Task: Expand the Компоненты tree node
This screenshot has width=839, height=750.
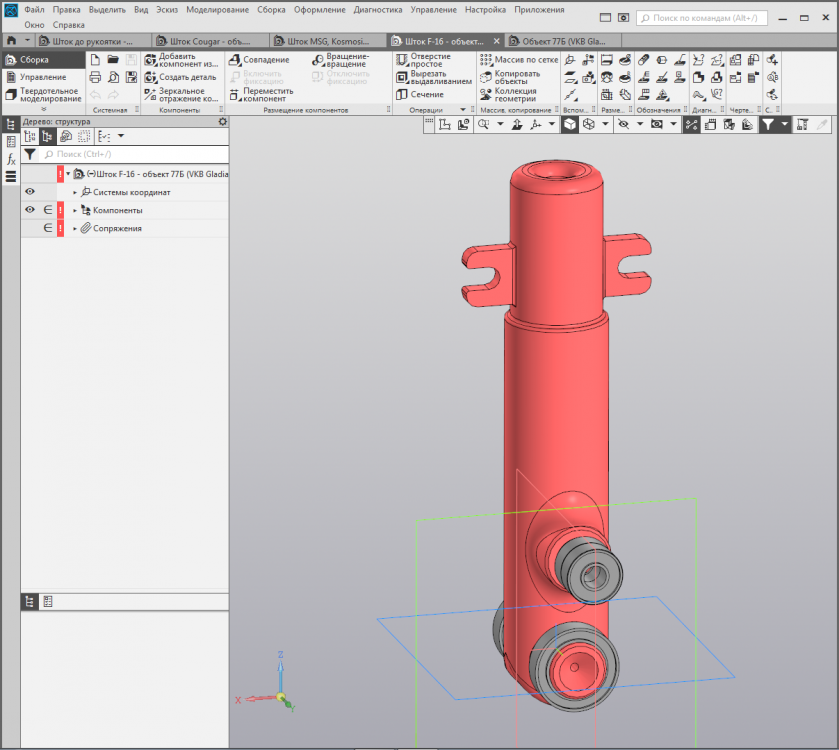Action: point(75,210)
